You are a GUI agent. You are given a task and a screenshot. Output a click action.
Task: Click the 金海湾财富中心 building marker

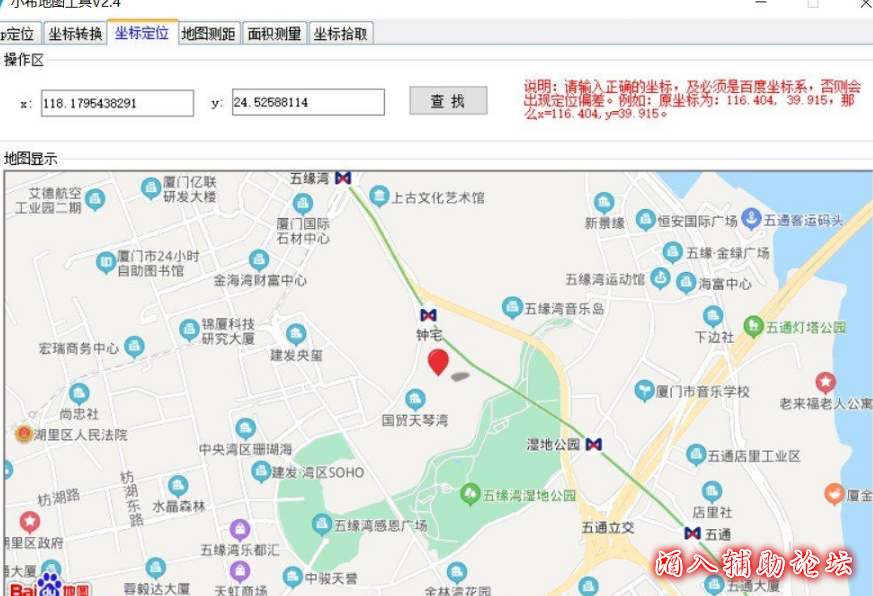coord(259,260)
